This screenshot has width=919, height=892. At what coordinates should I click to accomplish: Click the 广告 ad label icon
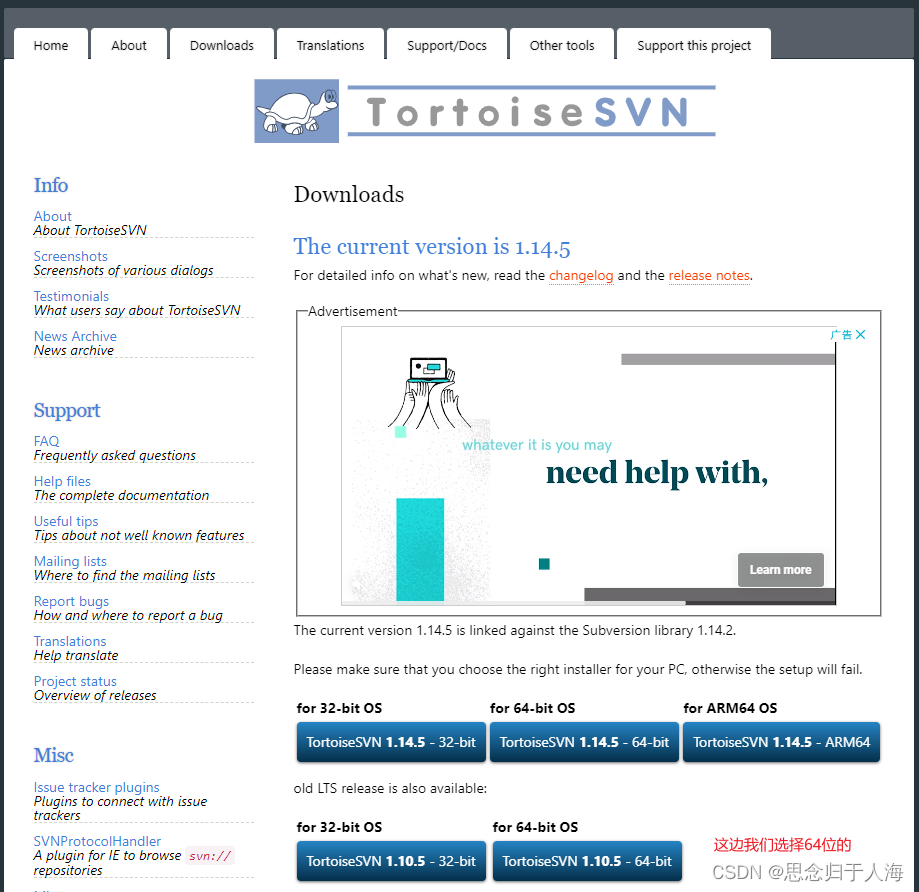coord(843,334)
